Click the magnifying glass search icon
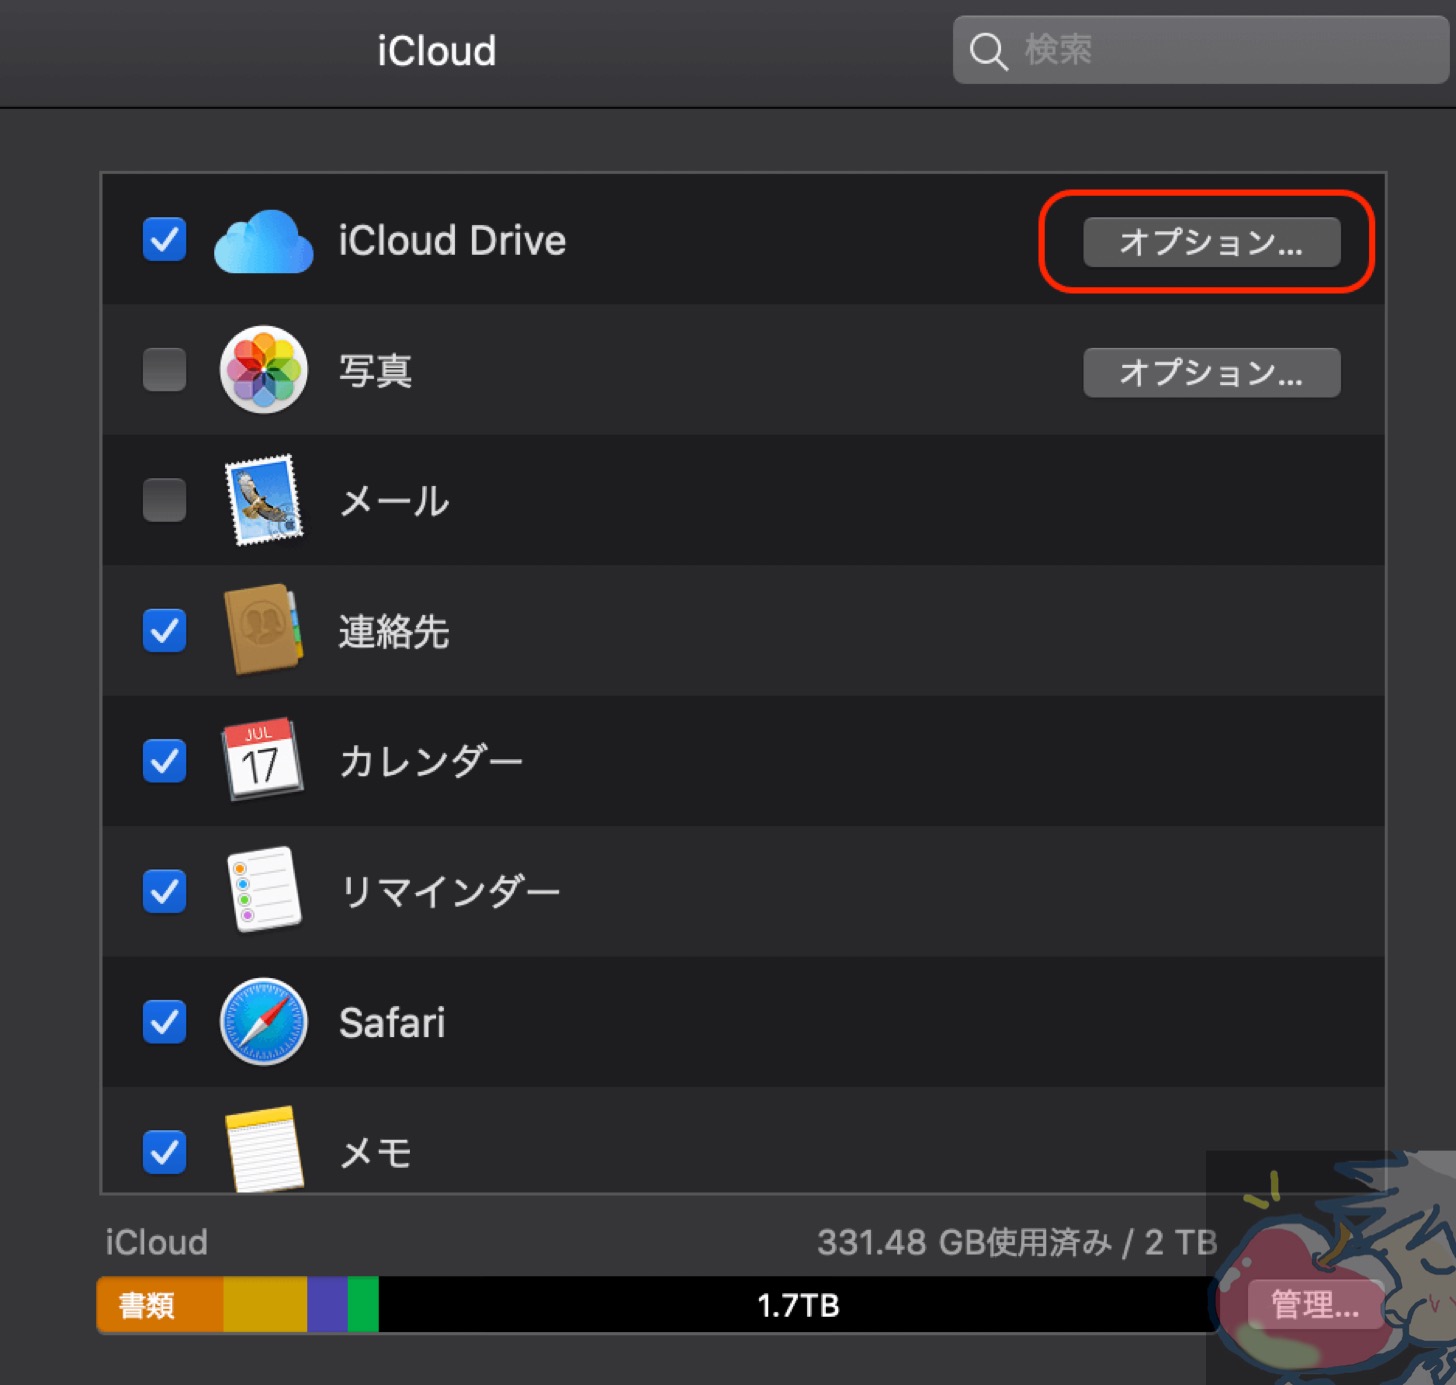Viewport: 1456px width, 1385px height. click(x=988, y=50)
